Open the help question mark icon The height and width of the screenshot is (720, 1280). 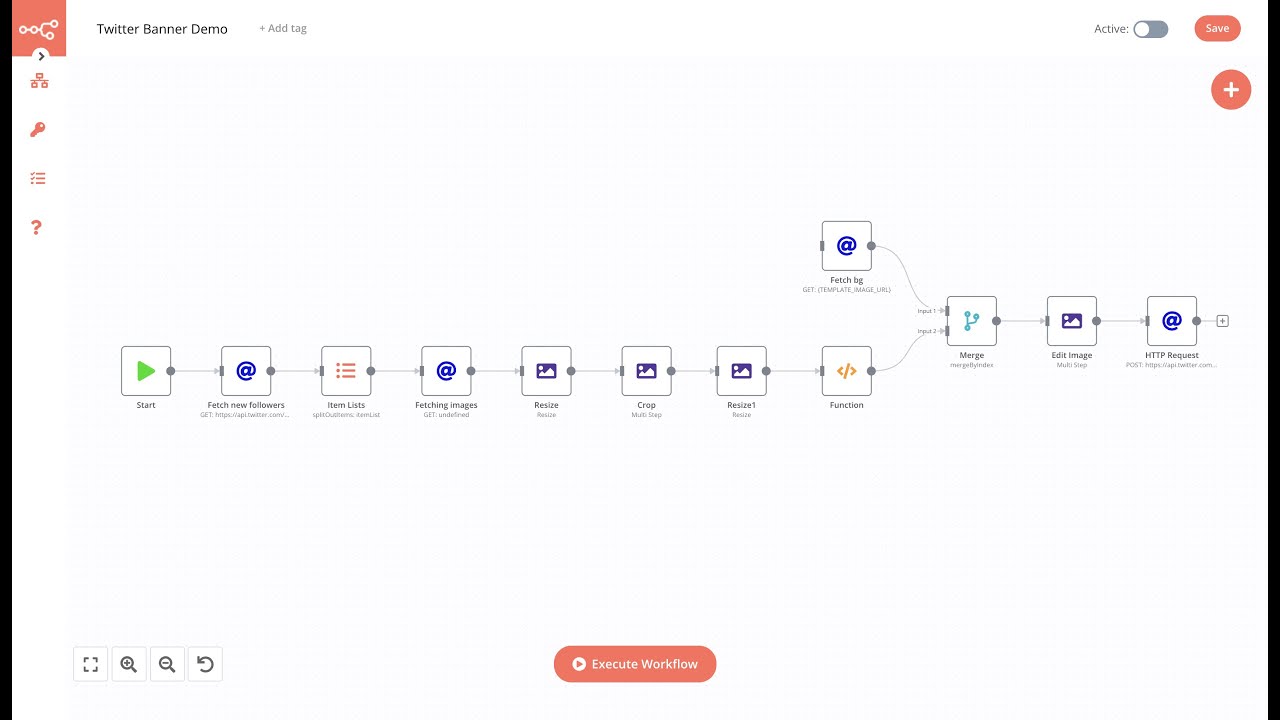click(37, 227)
